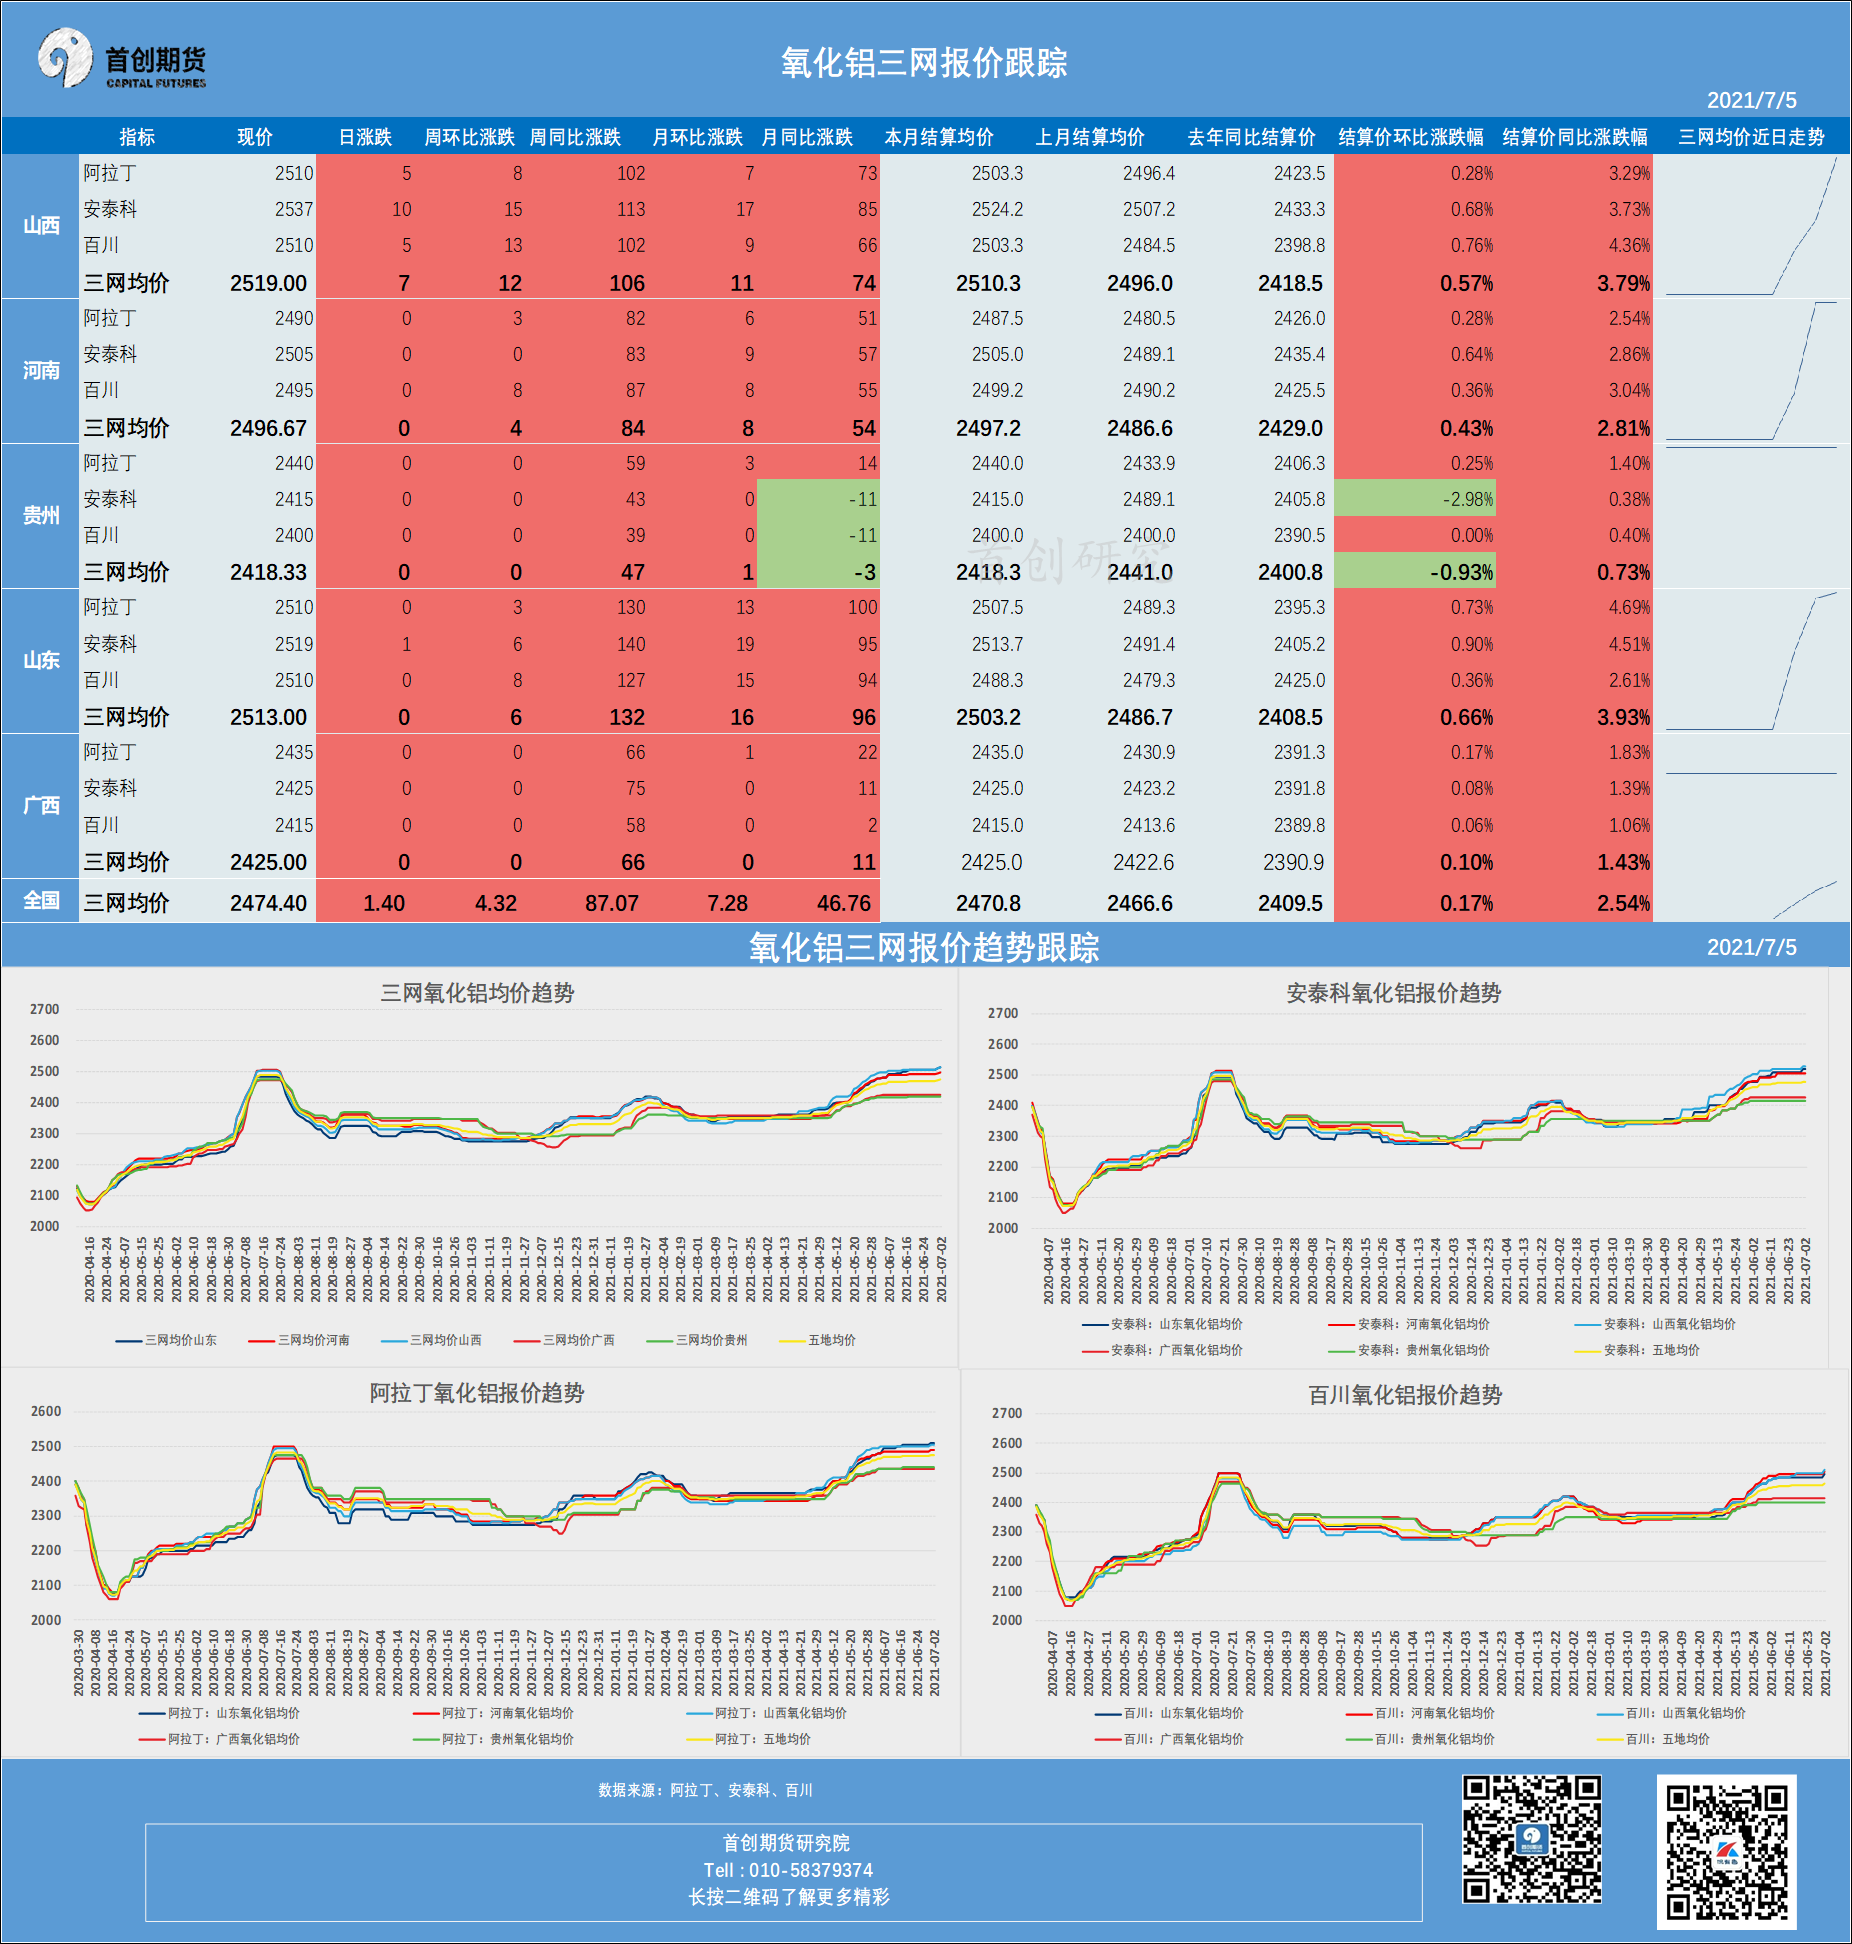1852x1944 pixels.
Task: Click the 全国 row trend sparkline
Action: click(x=1750, y=900)
